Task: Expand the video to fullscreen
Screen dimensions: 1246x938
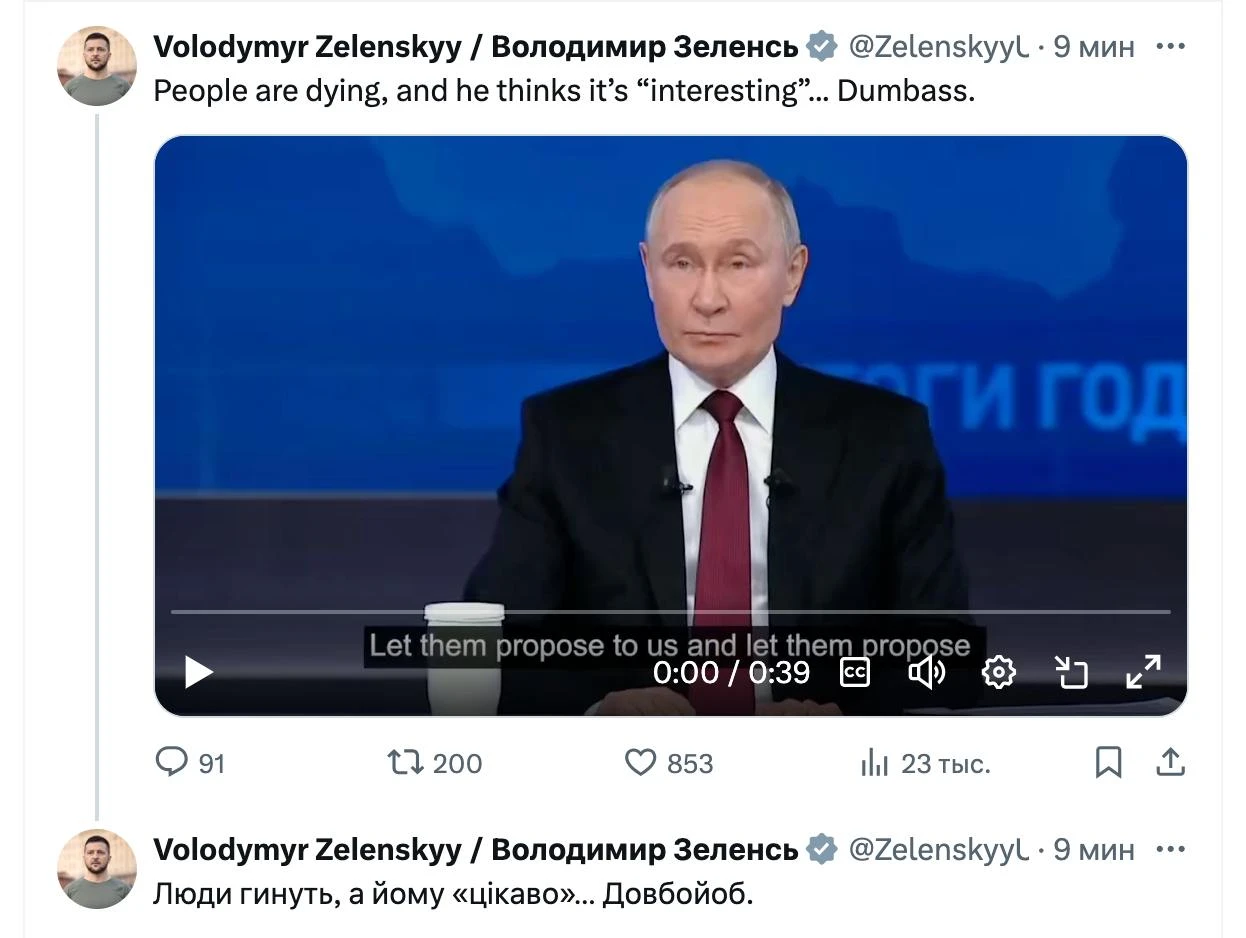Action: click(1143, 672)
